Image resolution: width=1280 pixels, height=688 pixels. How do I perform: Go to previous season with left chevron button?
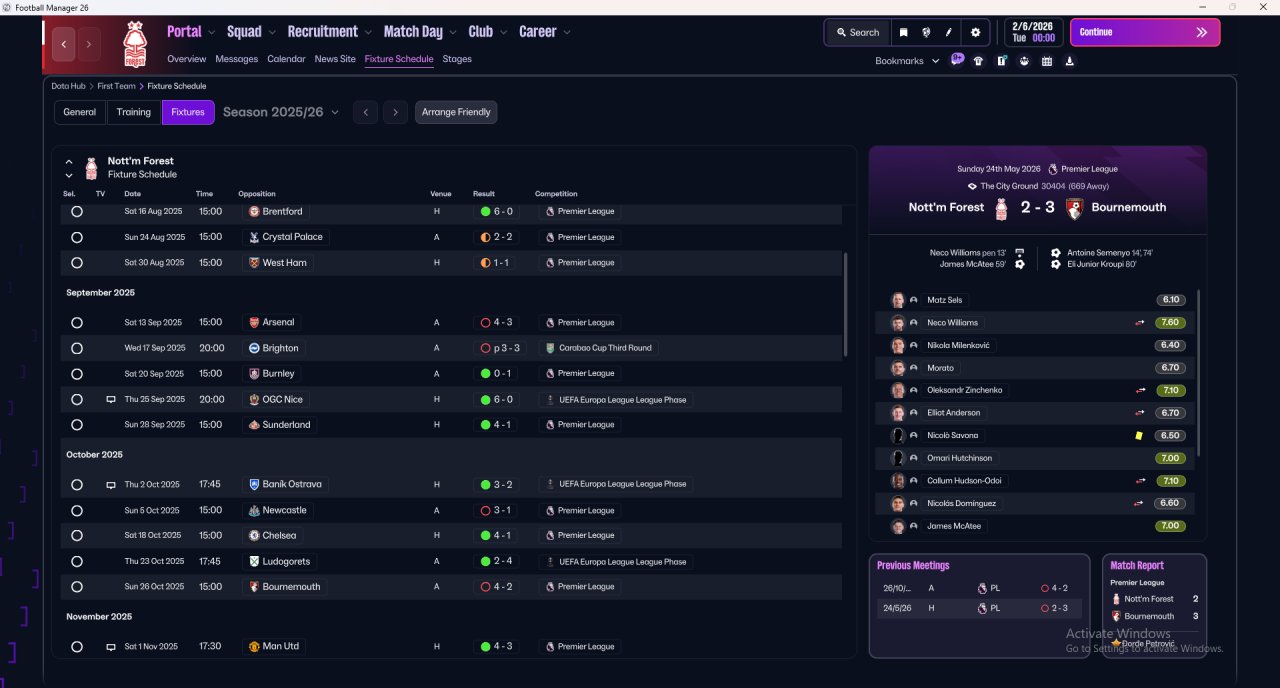pyautogui.click(x=366, y=112)
